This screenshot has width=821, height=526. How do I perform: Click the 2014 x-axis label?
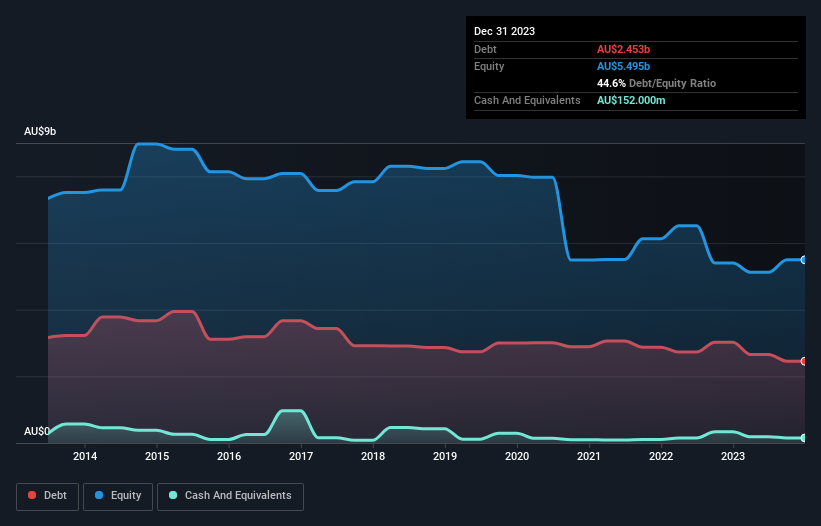(x=85, y=456)
